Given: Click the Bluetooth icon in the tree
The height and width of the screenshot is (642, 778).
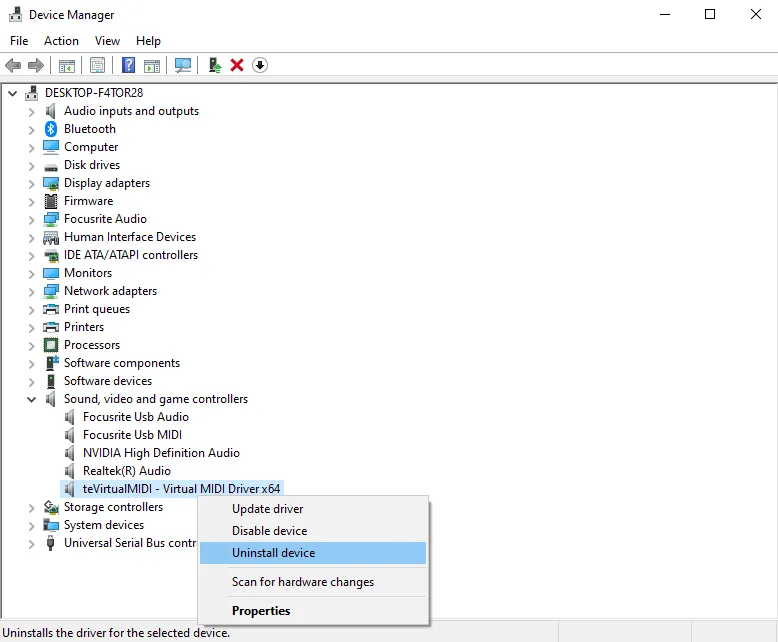Looking at the screenshot, I should (x=51, y=129).
